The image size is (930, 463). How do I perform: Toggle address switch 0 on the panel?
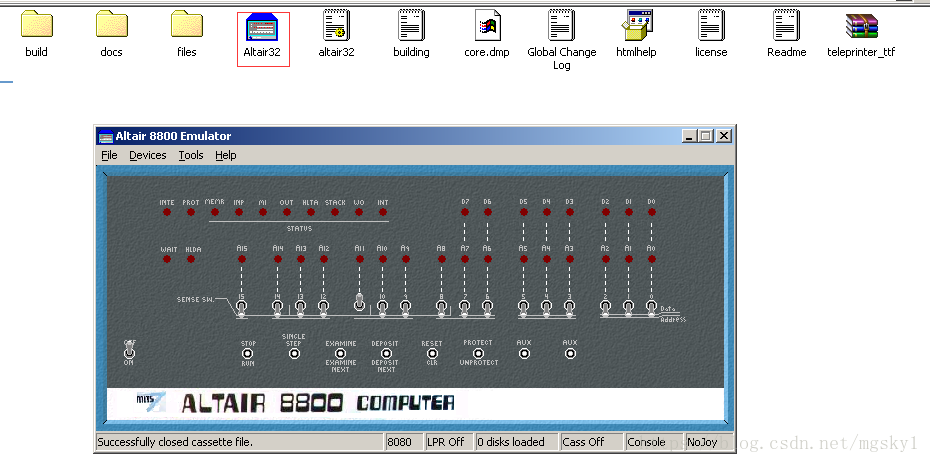coord(651,305)
